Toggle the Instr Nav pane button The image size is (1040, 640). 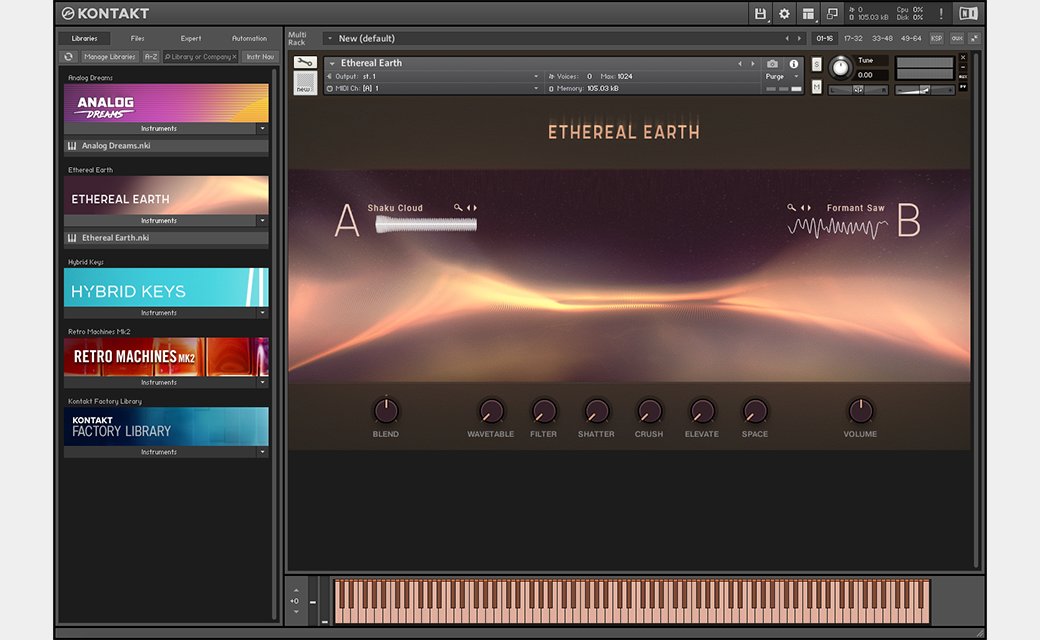(260, 57)
